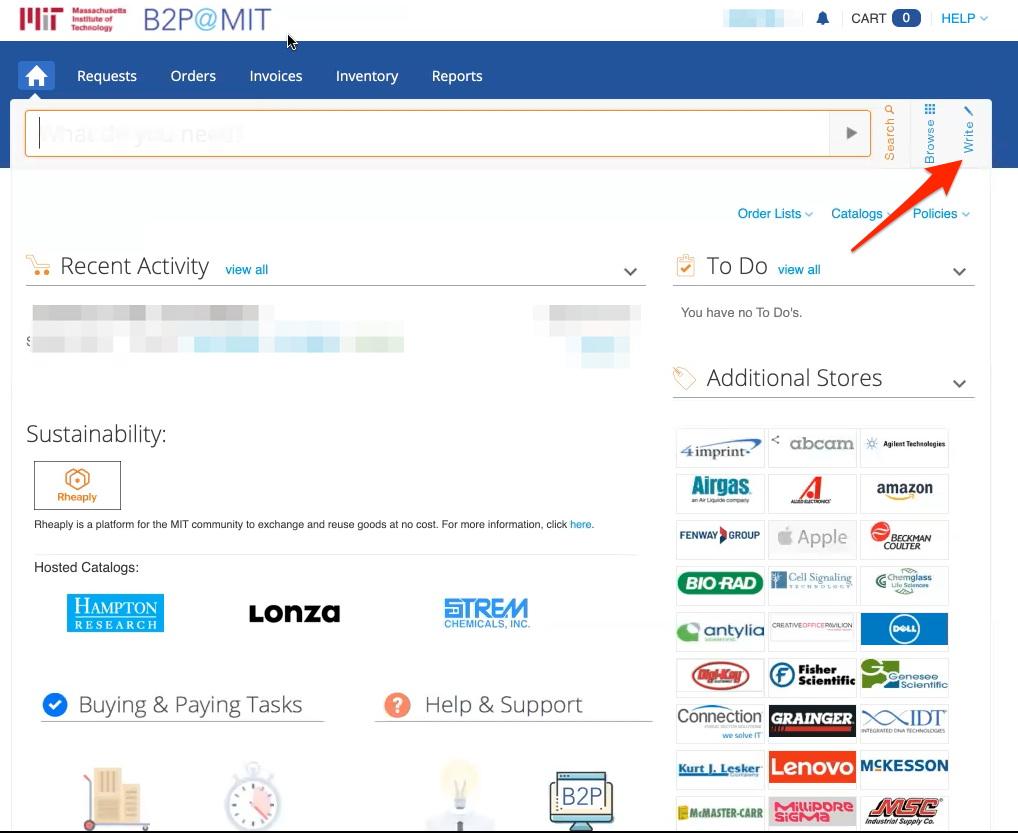1018x833 pixels.
Task: Open the Reports menu
Action: point(457,76)
